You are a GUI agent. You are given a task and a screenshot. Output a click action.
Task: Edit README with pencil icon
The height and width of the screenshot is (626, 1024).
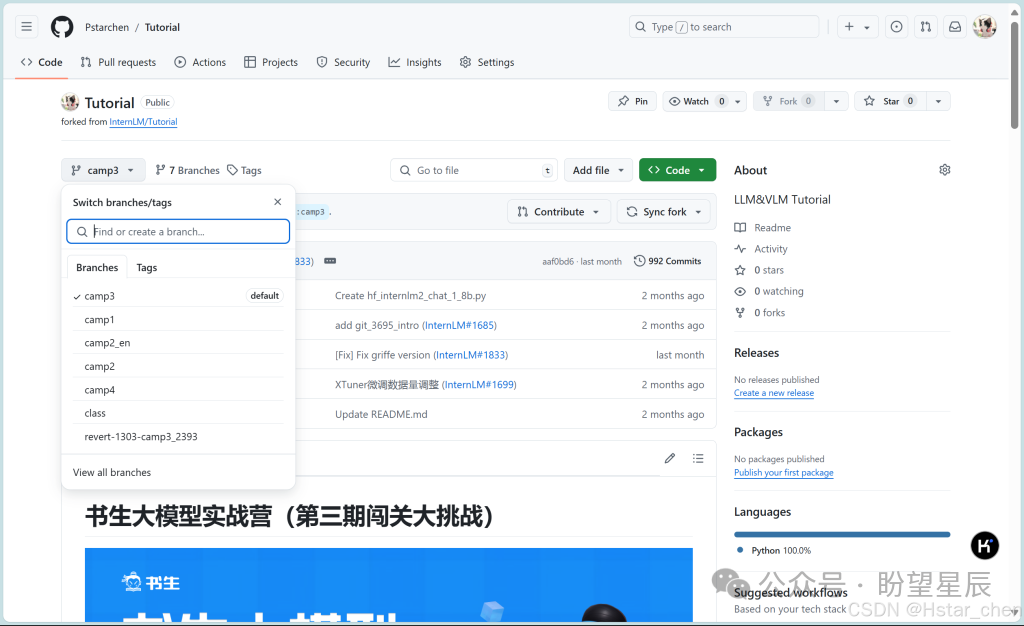[x=669, y=458]
